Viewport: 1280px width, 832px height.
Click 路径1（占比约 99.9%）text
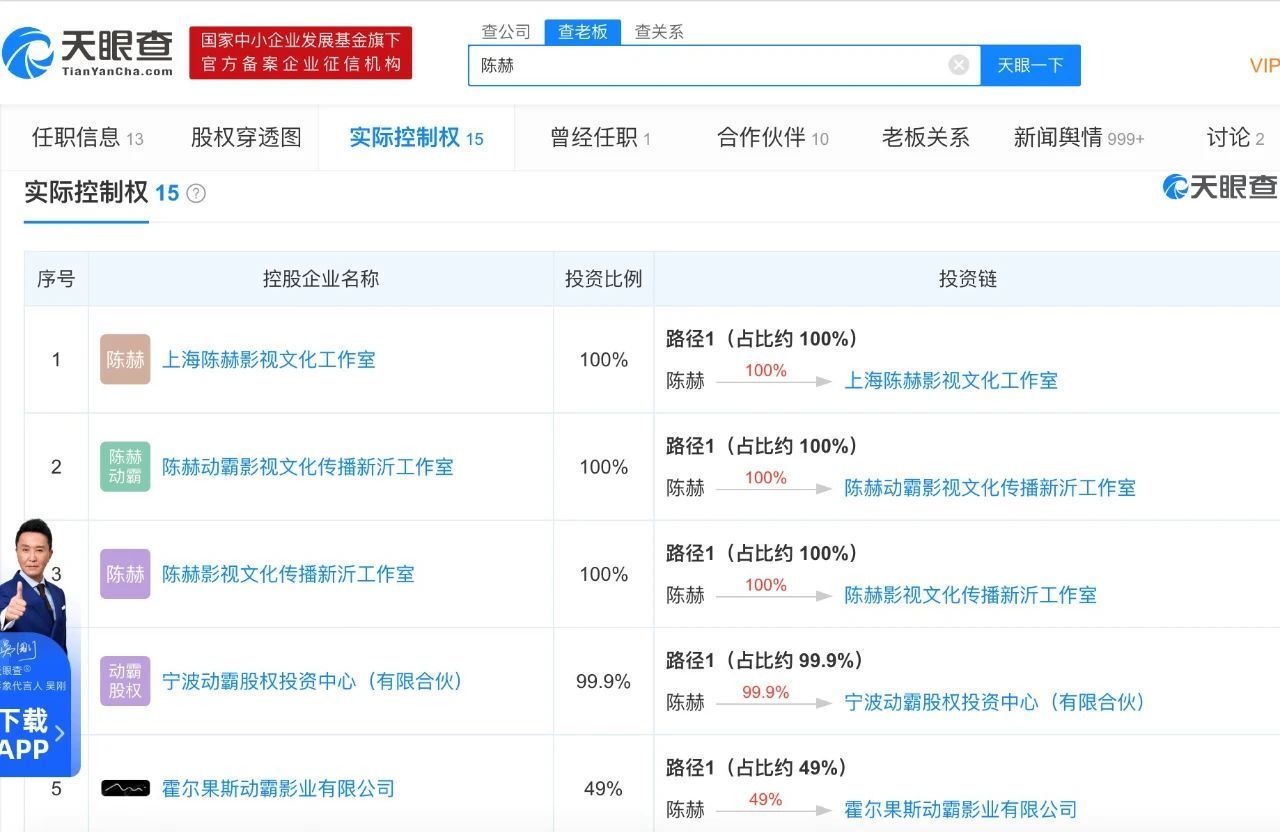coord(765,660)
